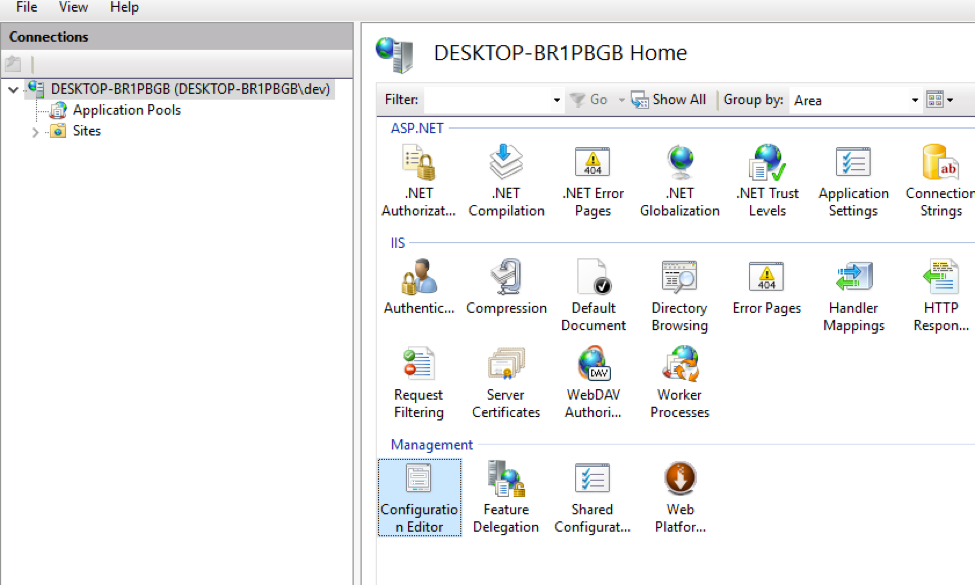
Task: Expand the Sites tree node
Action: click(x=36, y=132)
